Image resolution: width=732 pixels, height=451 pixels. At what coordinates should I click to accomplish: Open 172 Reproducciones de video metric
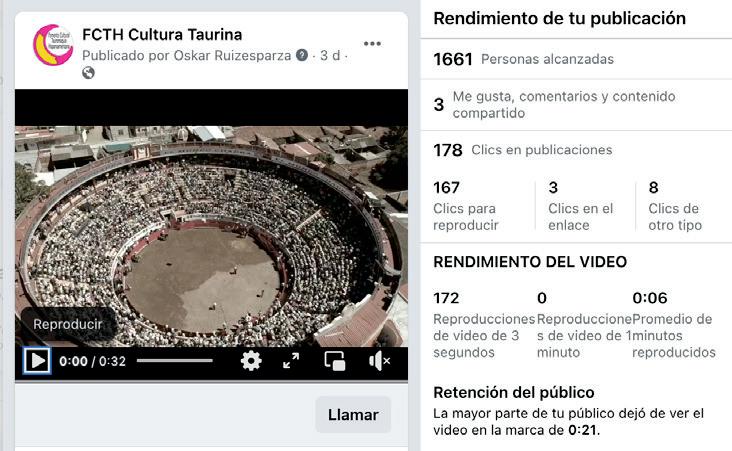pos(484,325)
